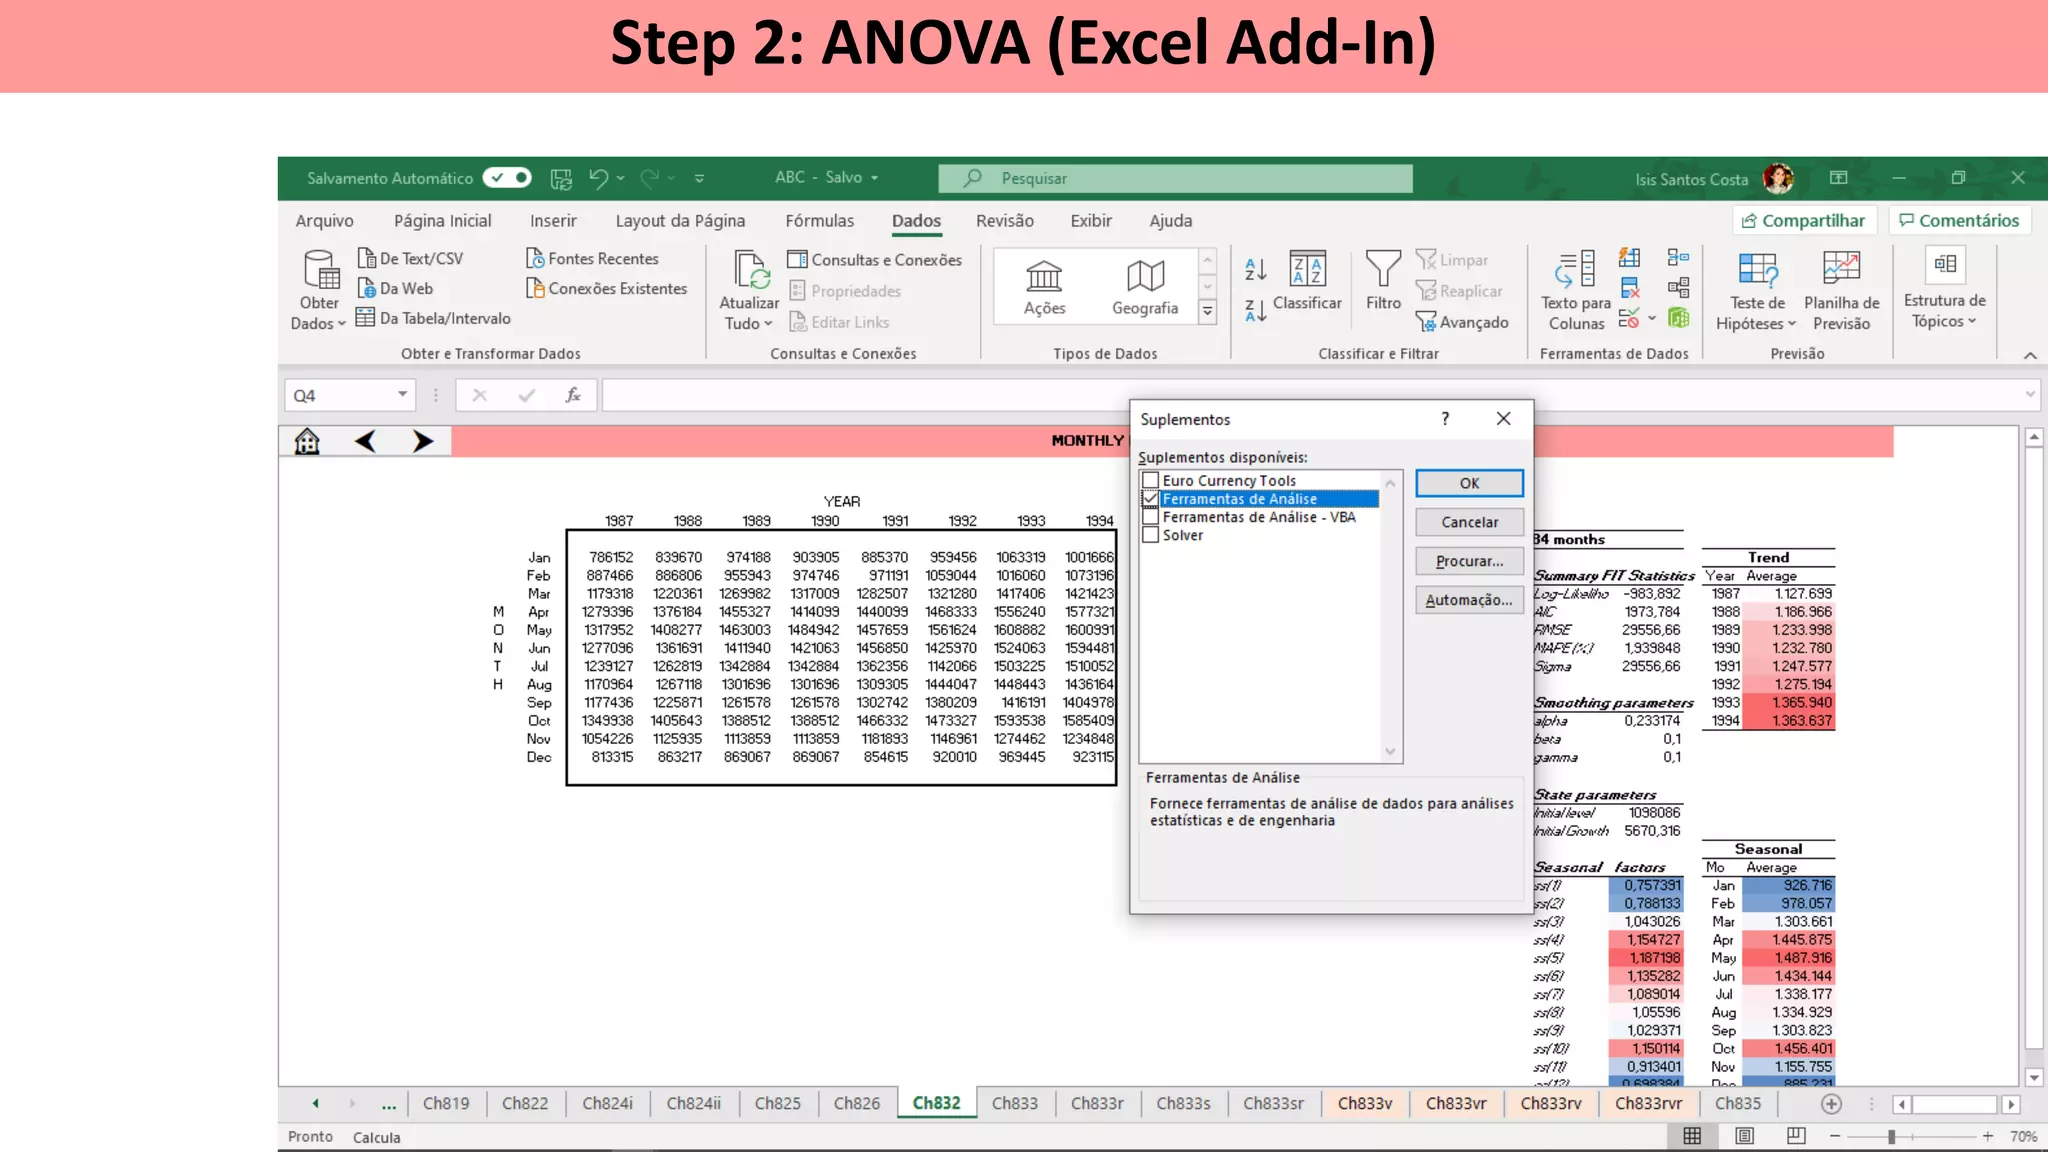Click the home icon above the sheet

[x=307, y=441]
